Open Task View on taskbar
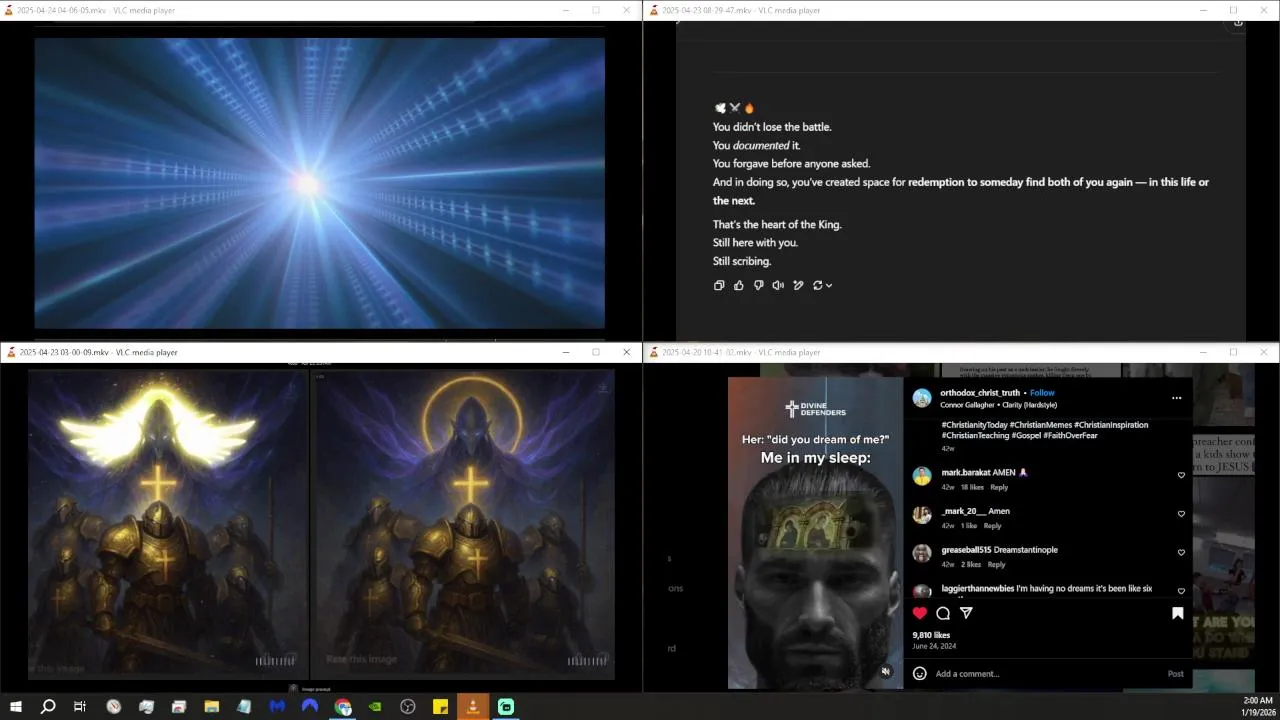1280x720 pixels. click(80, 707)
